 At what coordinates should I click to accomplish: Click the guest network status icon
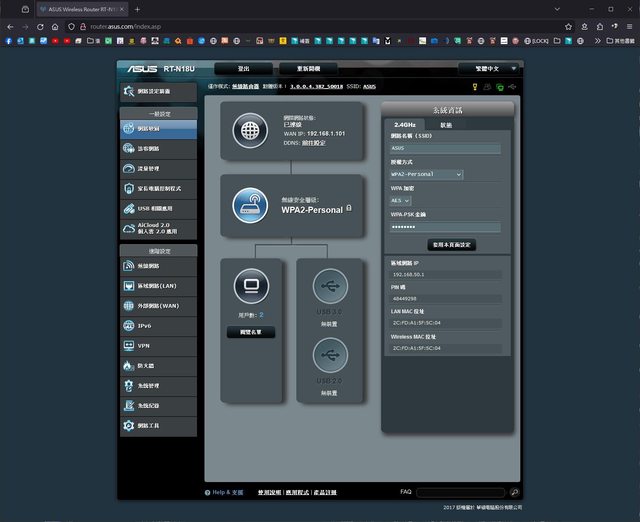tap(487, 87)
